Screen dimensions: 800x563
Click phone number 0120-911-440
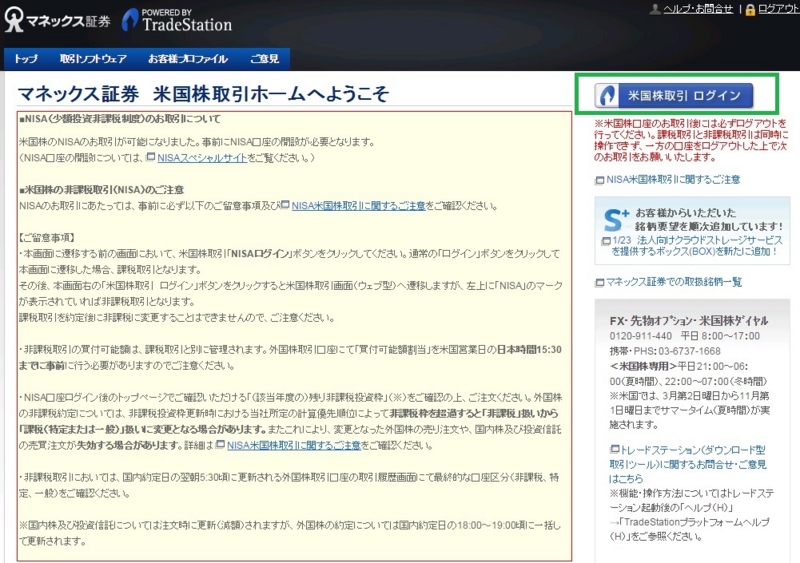click(641, 336)
